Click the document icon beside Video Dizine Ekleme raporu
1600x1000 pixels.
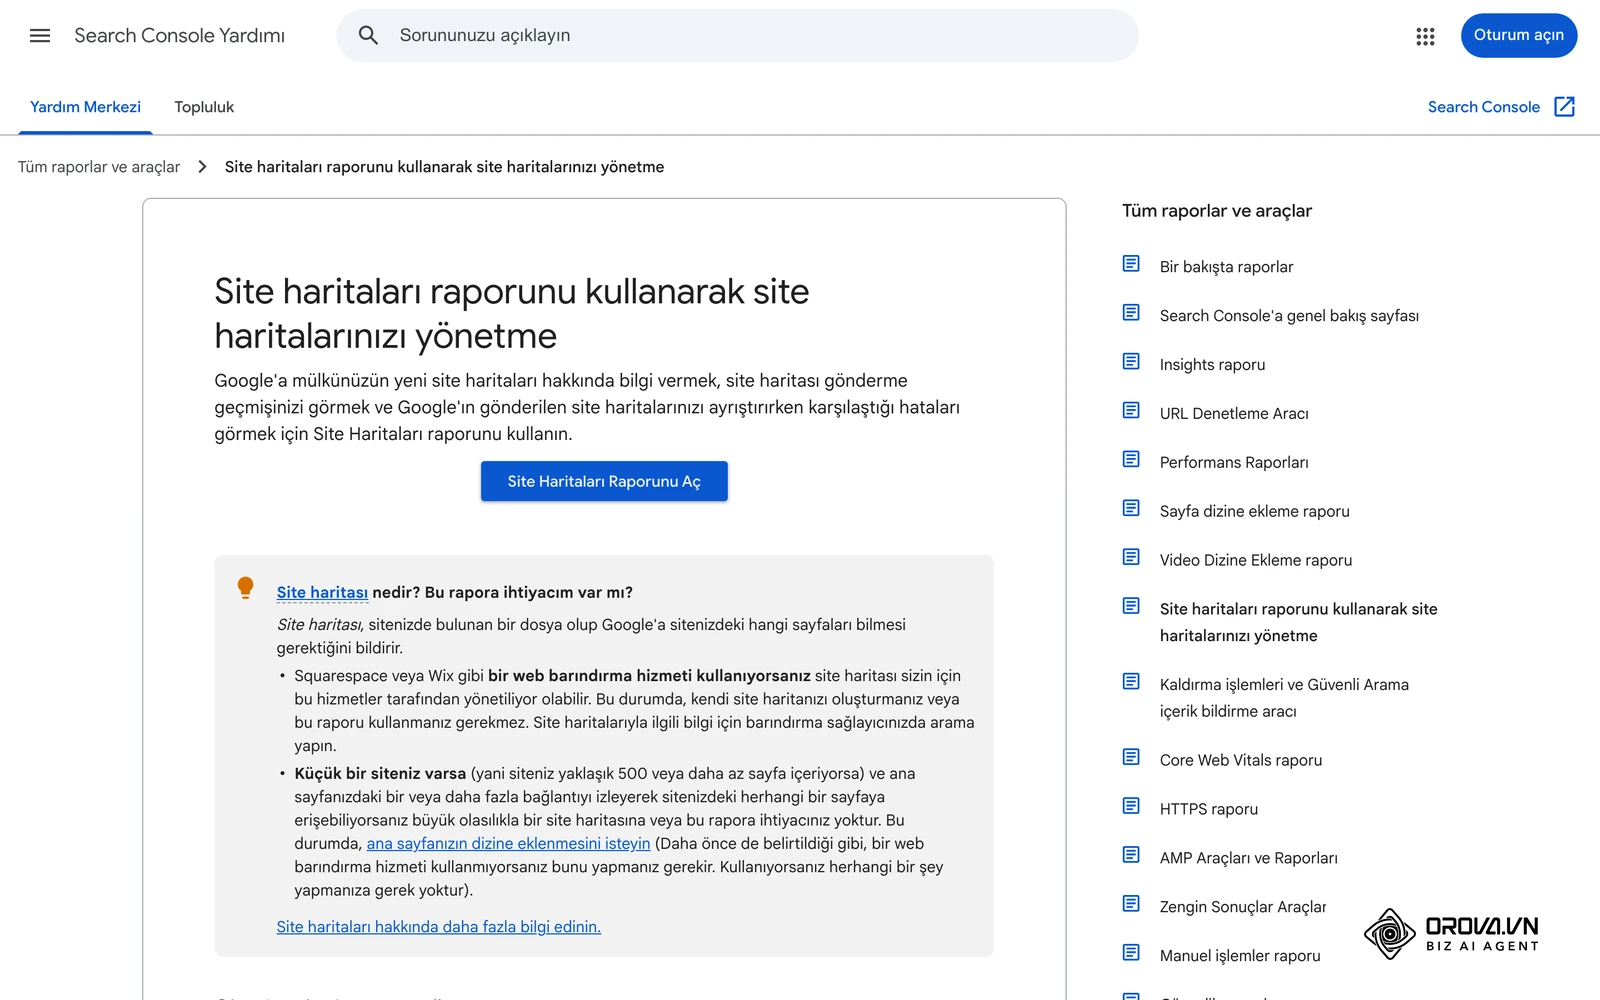pos(1131,557)
